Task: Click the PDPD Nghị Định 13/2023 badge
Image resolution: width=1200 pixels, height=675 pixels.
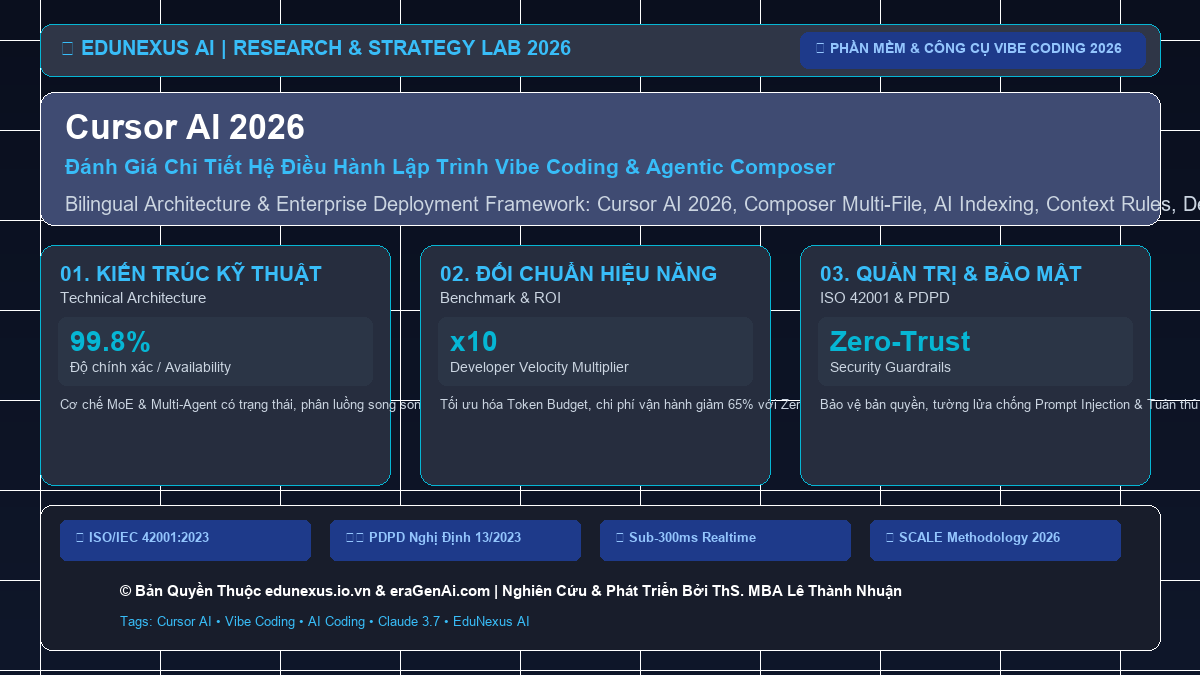Action: tap(455, 540)
